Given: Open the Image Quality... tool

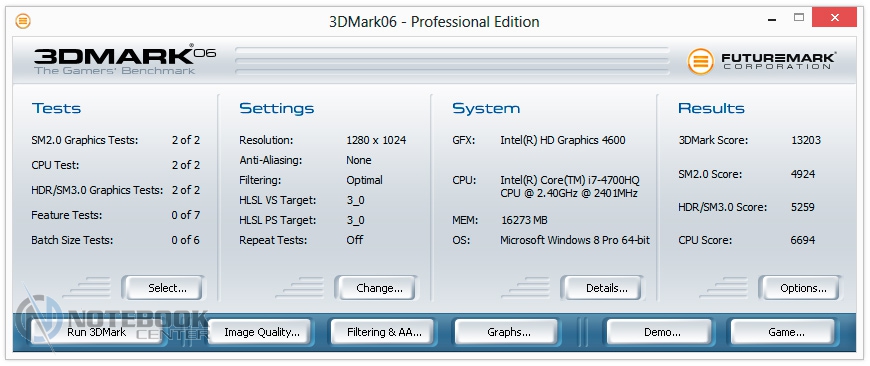Looking at the screenshot, I should pos(259,332).
